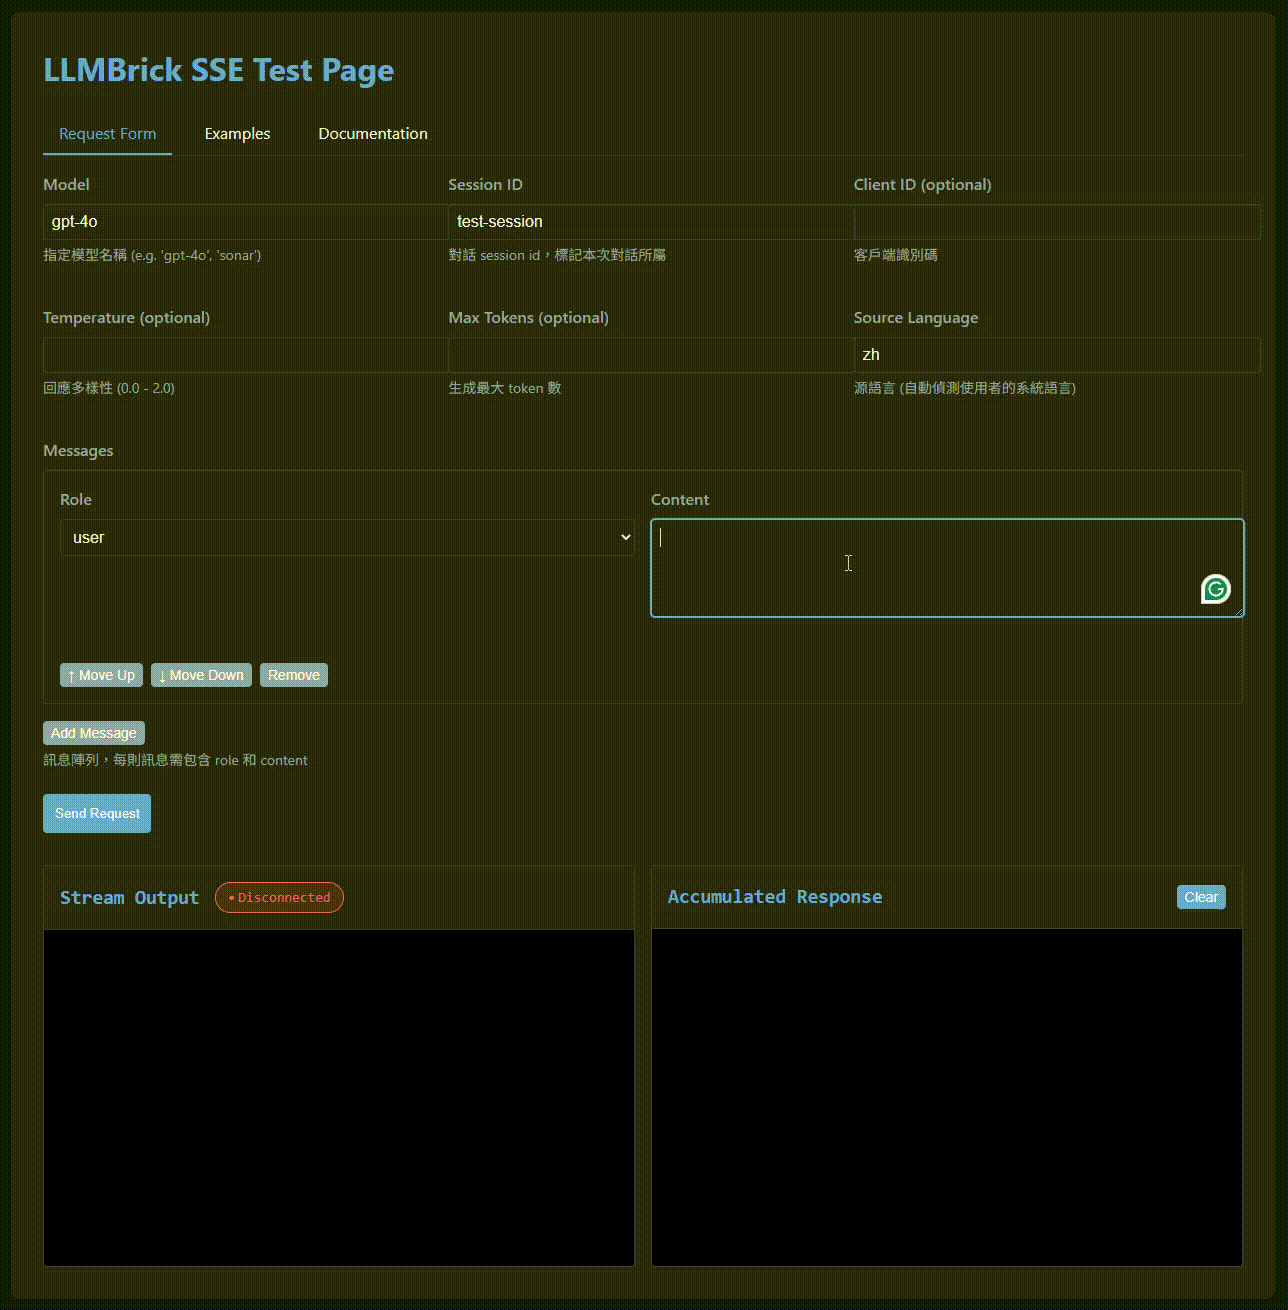Click the Messages section label

[x=78, y=451]
